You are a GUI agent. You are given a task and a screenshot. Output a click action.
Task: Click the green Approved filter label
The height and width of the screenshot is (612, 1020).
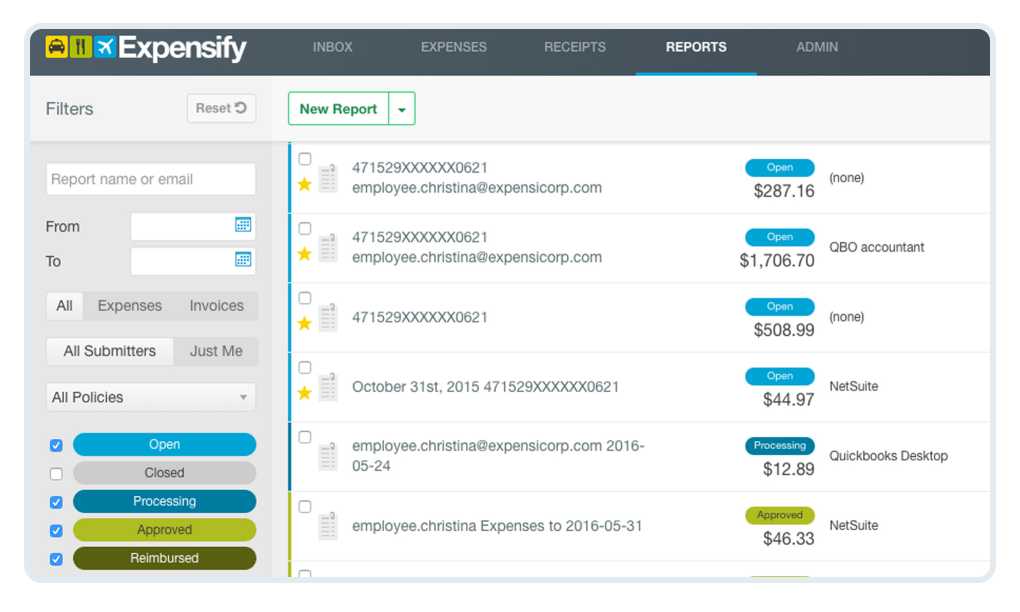coord(165,529)
